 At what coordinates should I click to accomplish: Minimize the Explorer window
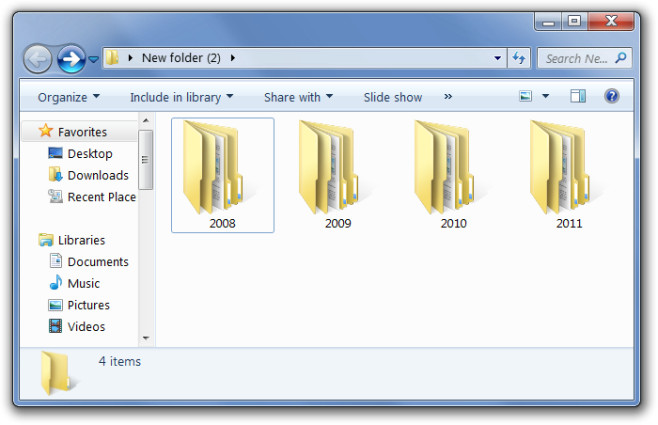point(548,21)
